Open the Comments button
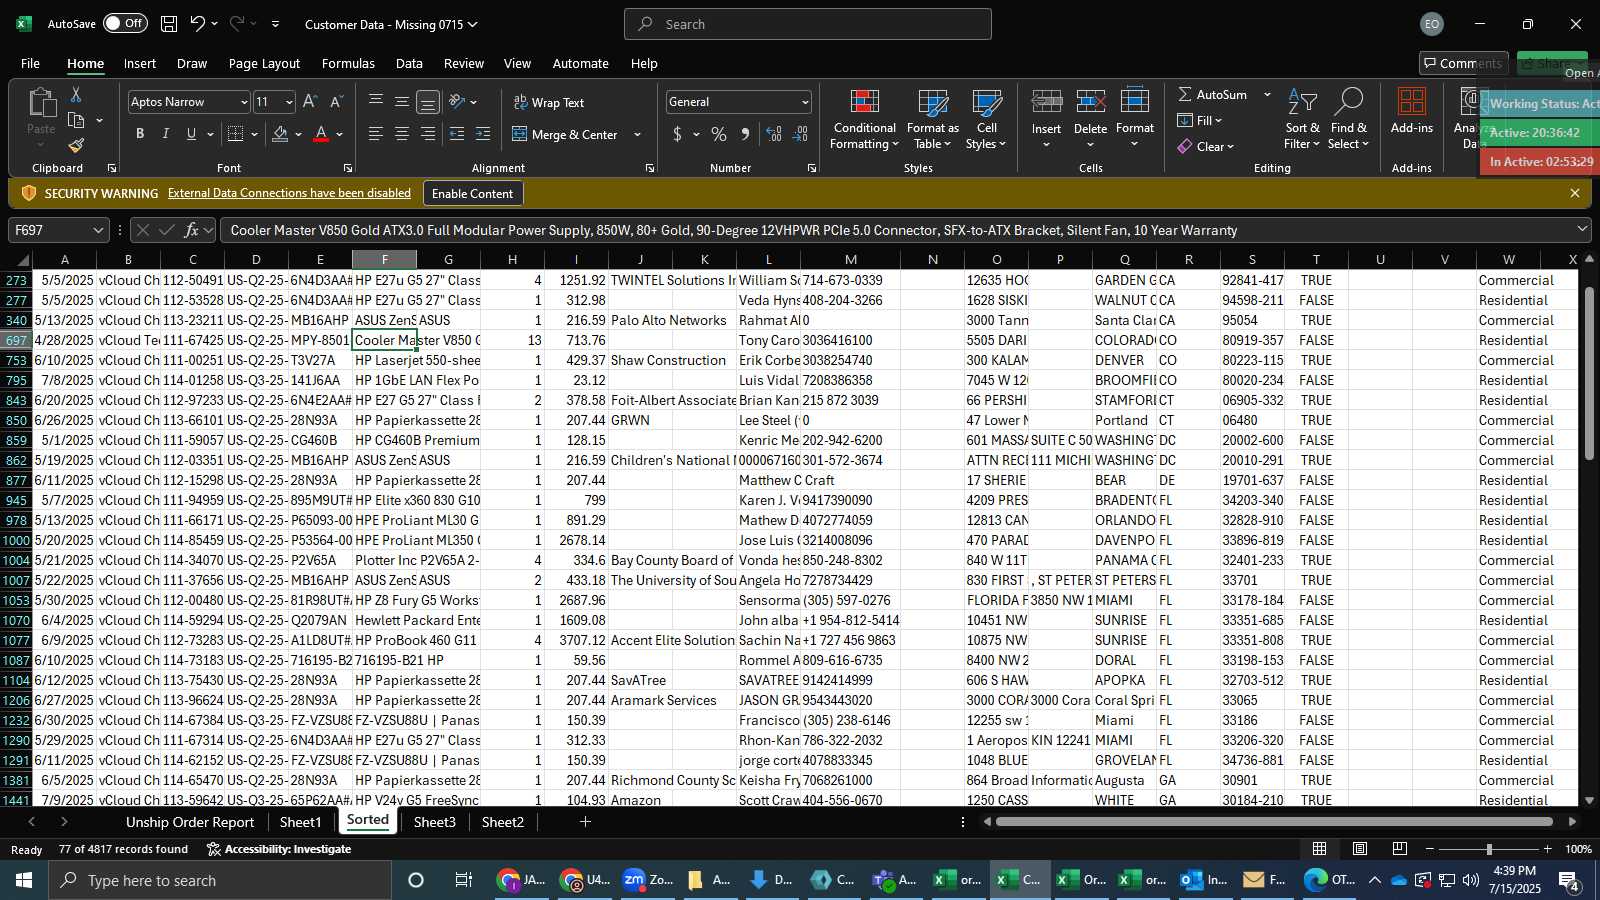Image resolution: width=1600 pixels, height=900 pixels. pyautogui.click(x=1463, y=63)
